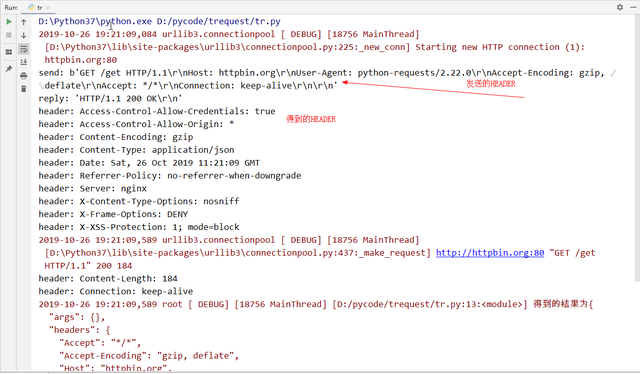Click the 'header: Date: Sat, 26 Oct 2019' line
Screen dimensions: 640x374
[x=149, y=163]
